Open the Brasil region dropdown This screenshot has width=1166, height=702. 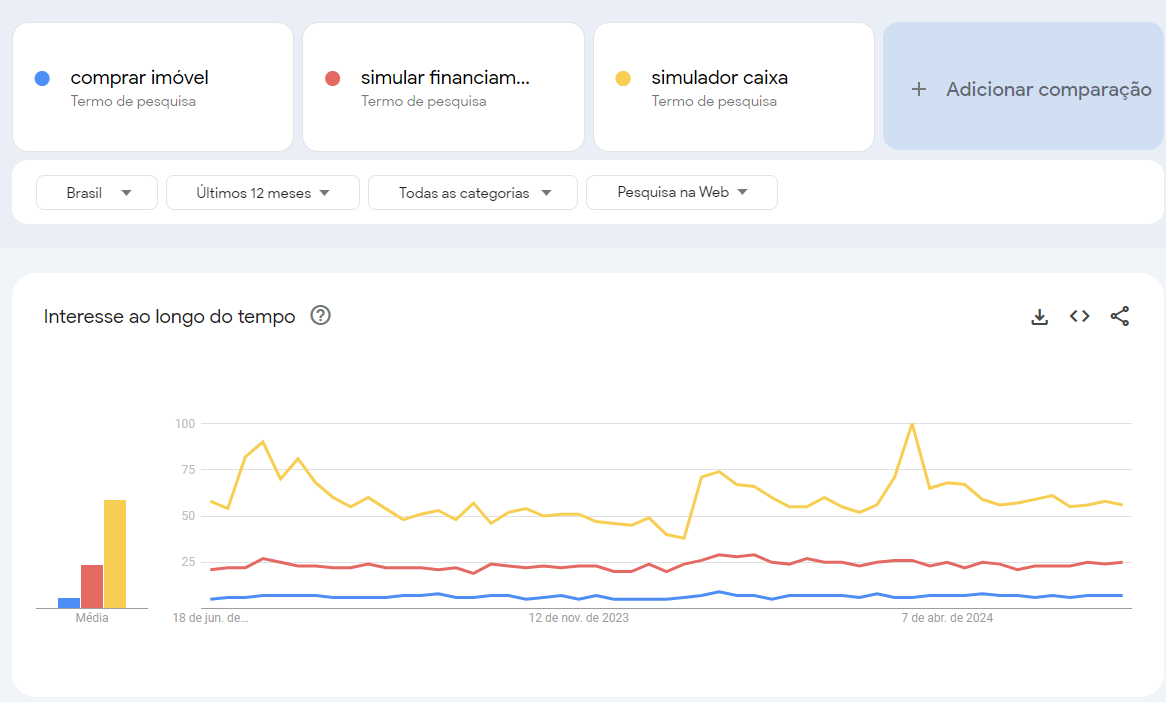tap(96, 192)
